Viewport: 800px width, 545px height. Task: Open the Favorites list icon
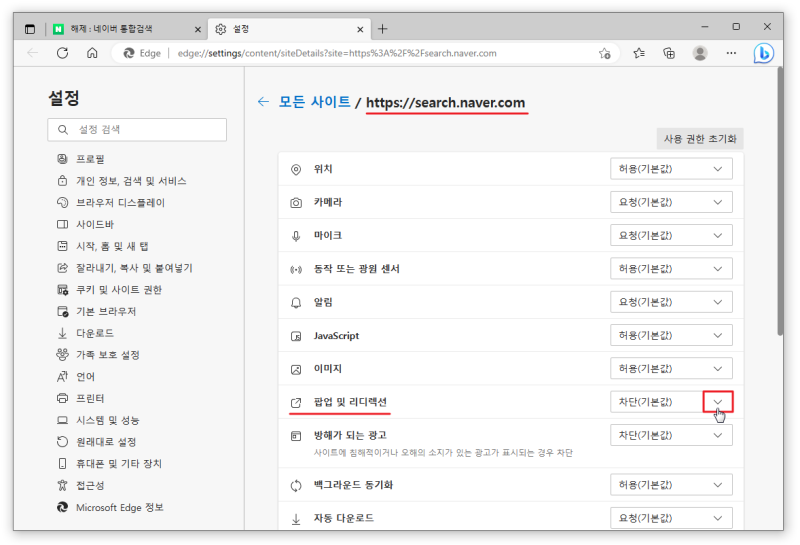639,53
